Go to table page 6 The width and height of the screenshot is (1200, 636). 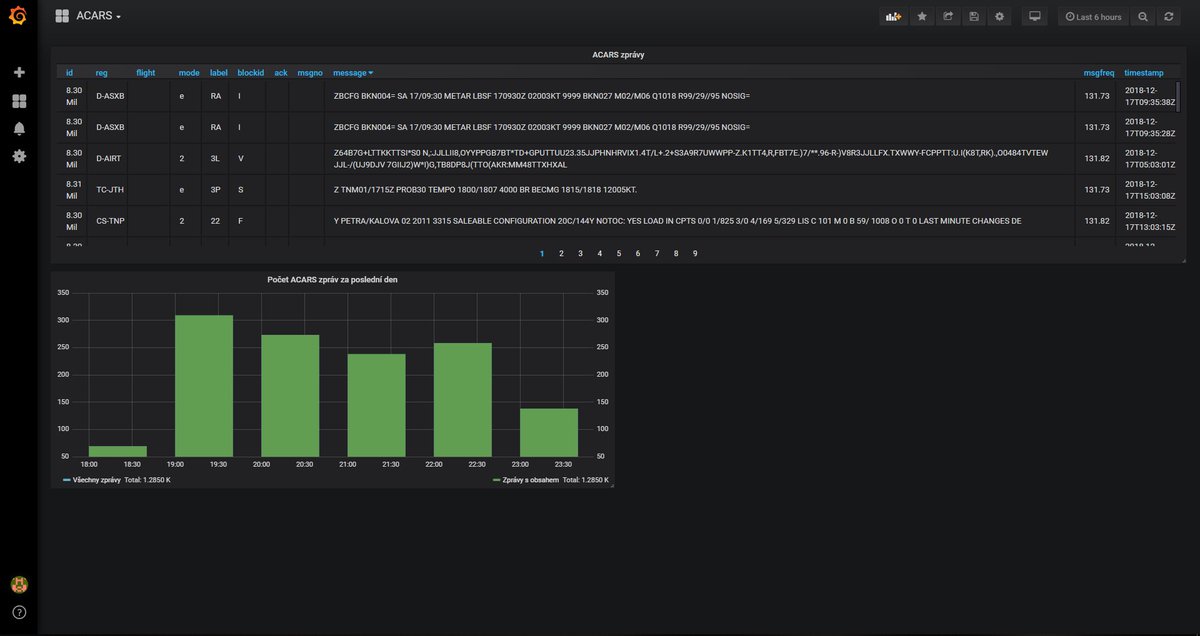(x=638, y=254)
